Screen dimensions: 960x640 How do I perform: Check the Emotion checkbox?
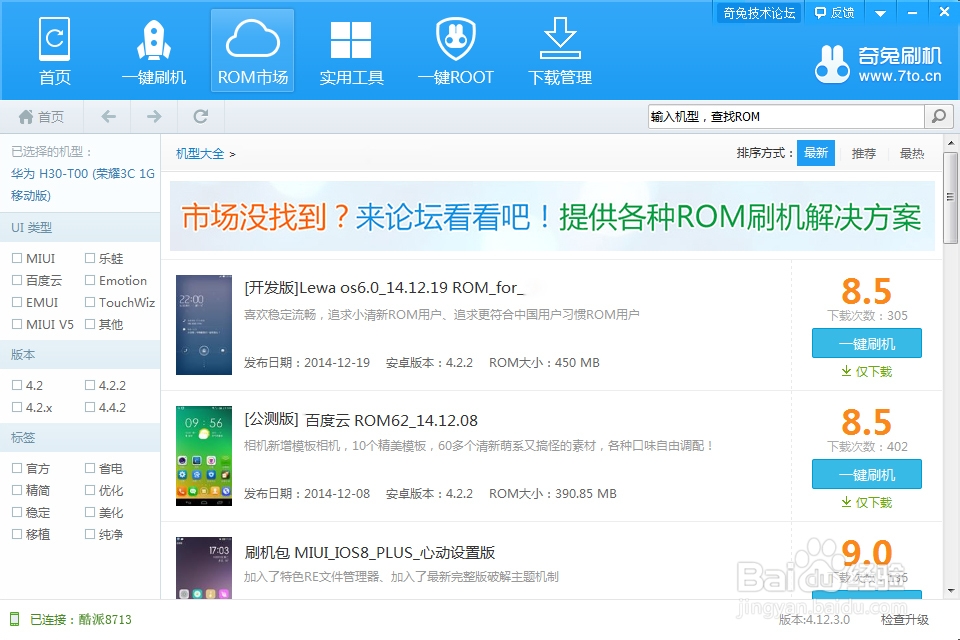pos(90,280)
